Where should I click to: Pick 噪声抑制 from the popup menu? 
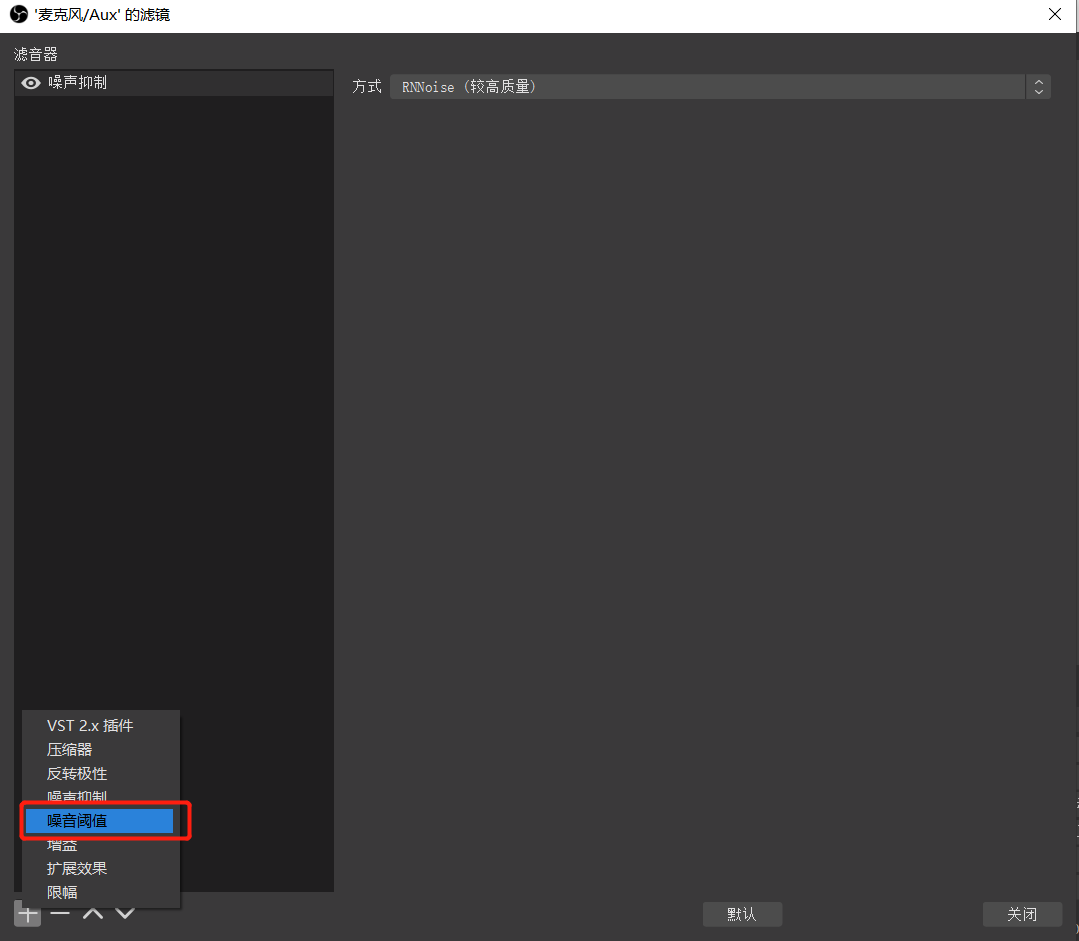(x=77, y=796)
